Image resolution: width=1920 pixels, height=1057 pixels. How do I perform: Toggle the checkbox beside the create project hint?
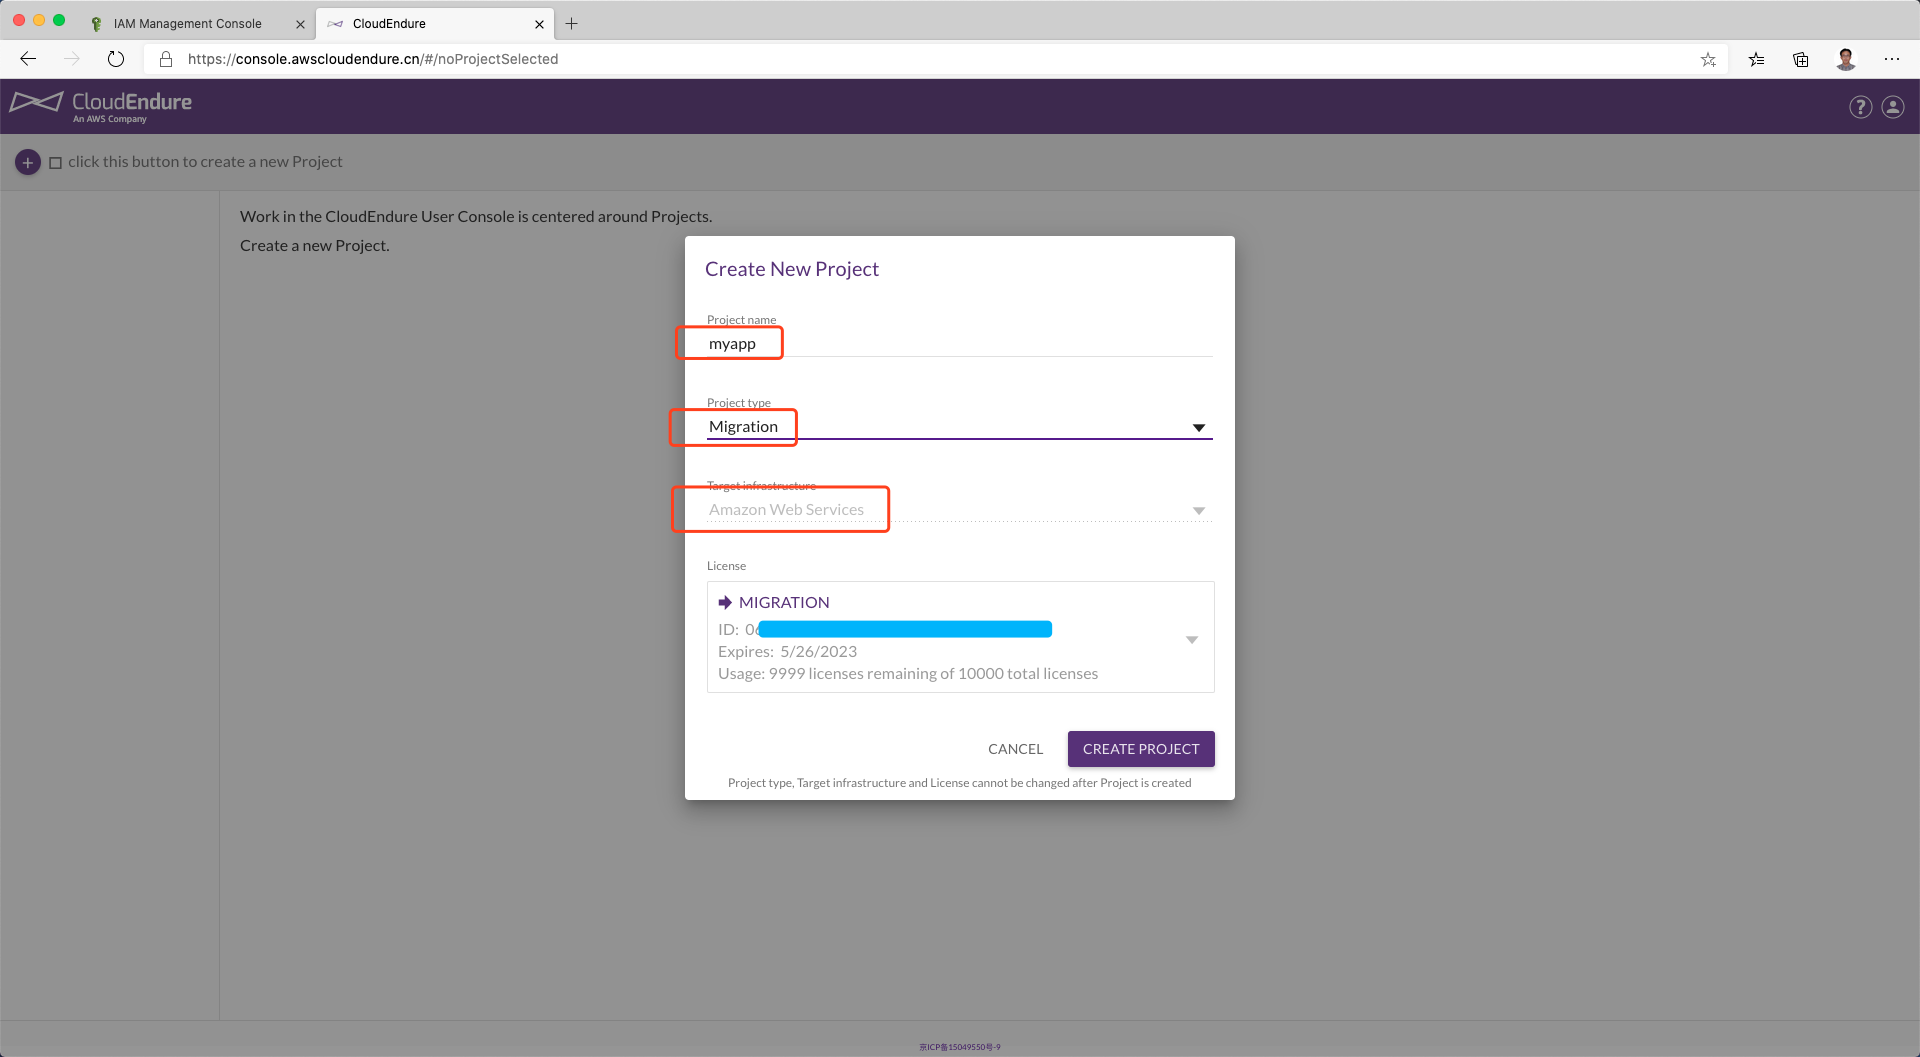point(56,163)
